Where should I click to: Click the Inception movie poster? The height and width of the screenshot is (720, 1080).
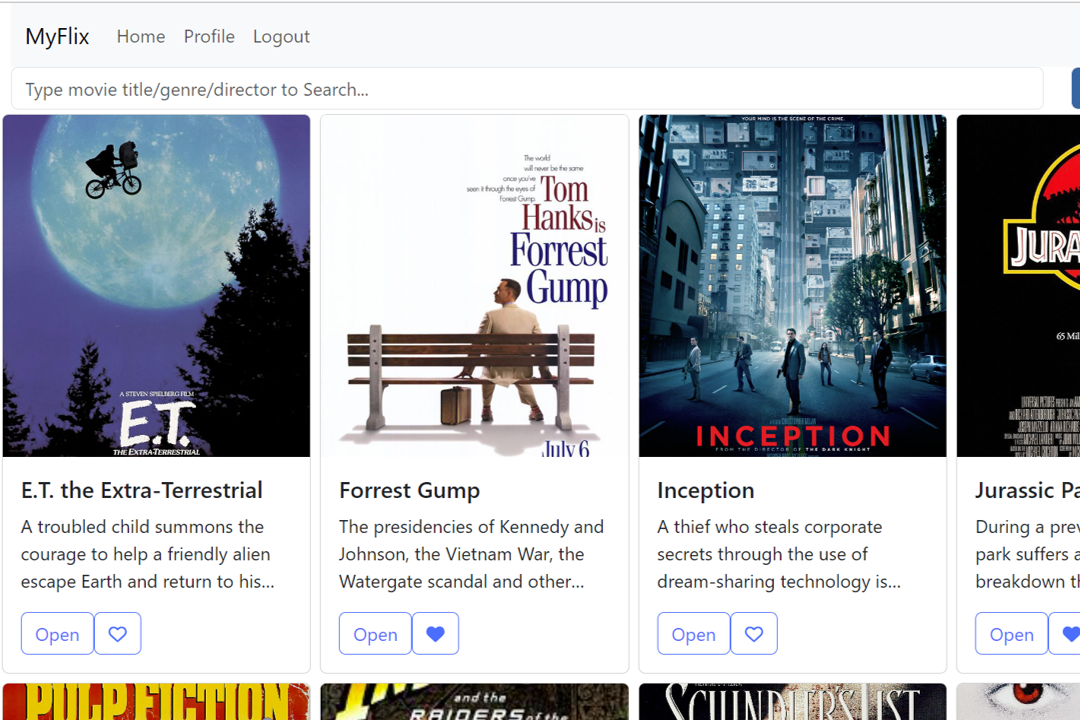coord(792,285)
